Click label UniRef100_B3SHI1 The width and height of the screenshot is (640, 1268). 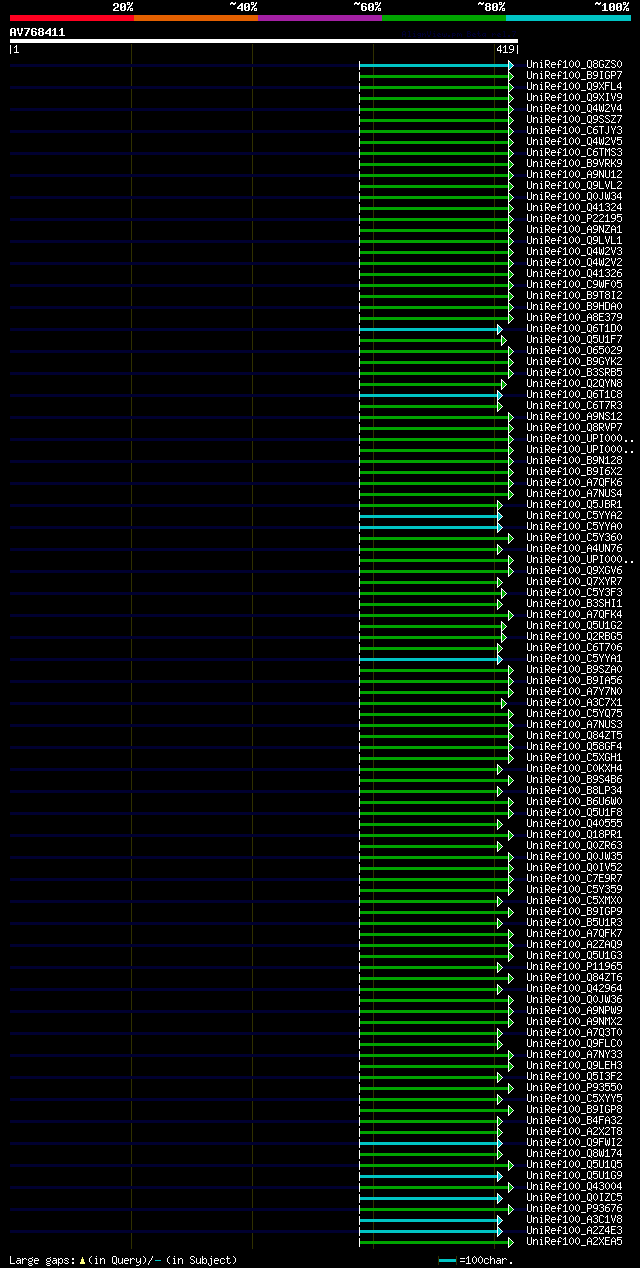pyautogui.click(x=574, y=603)
